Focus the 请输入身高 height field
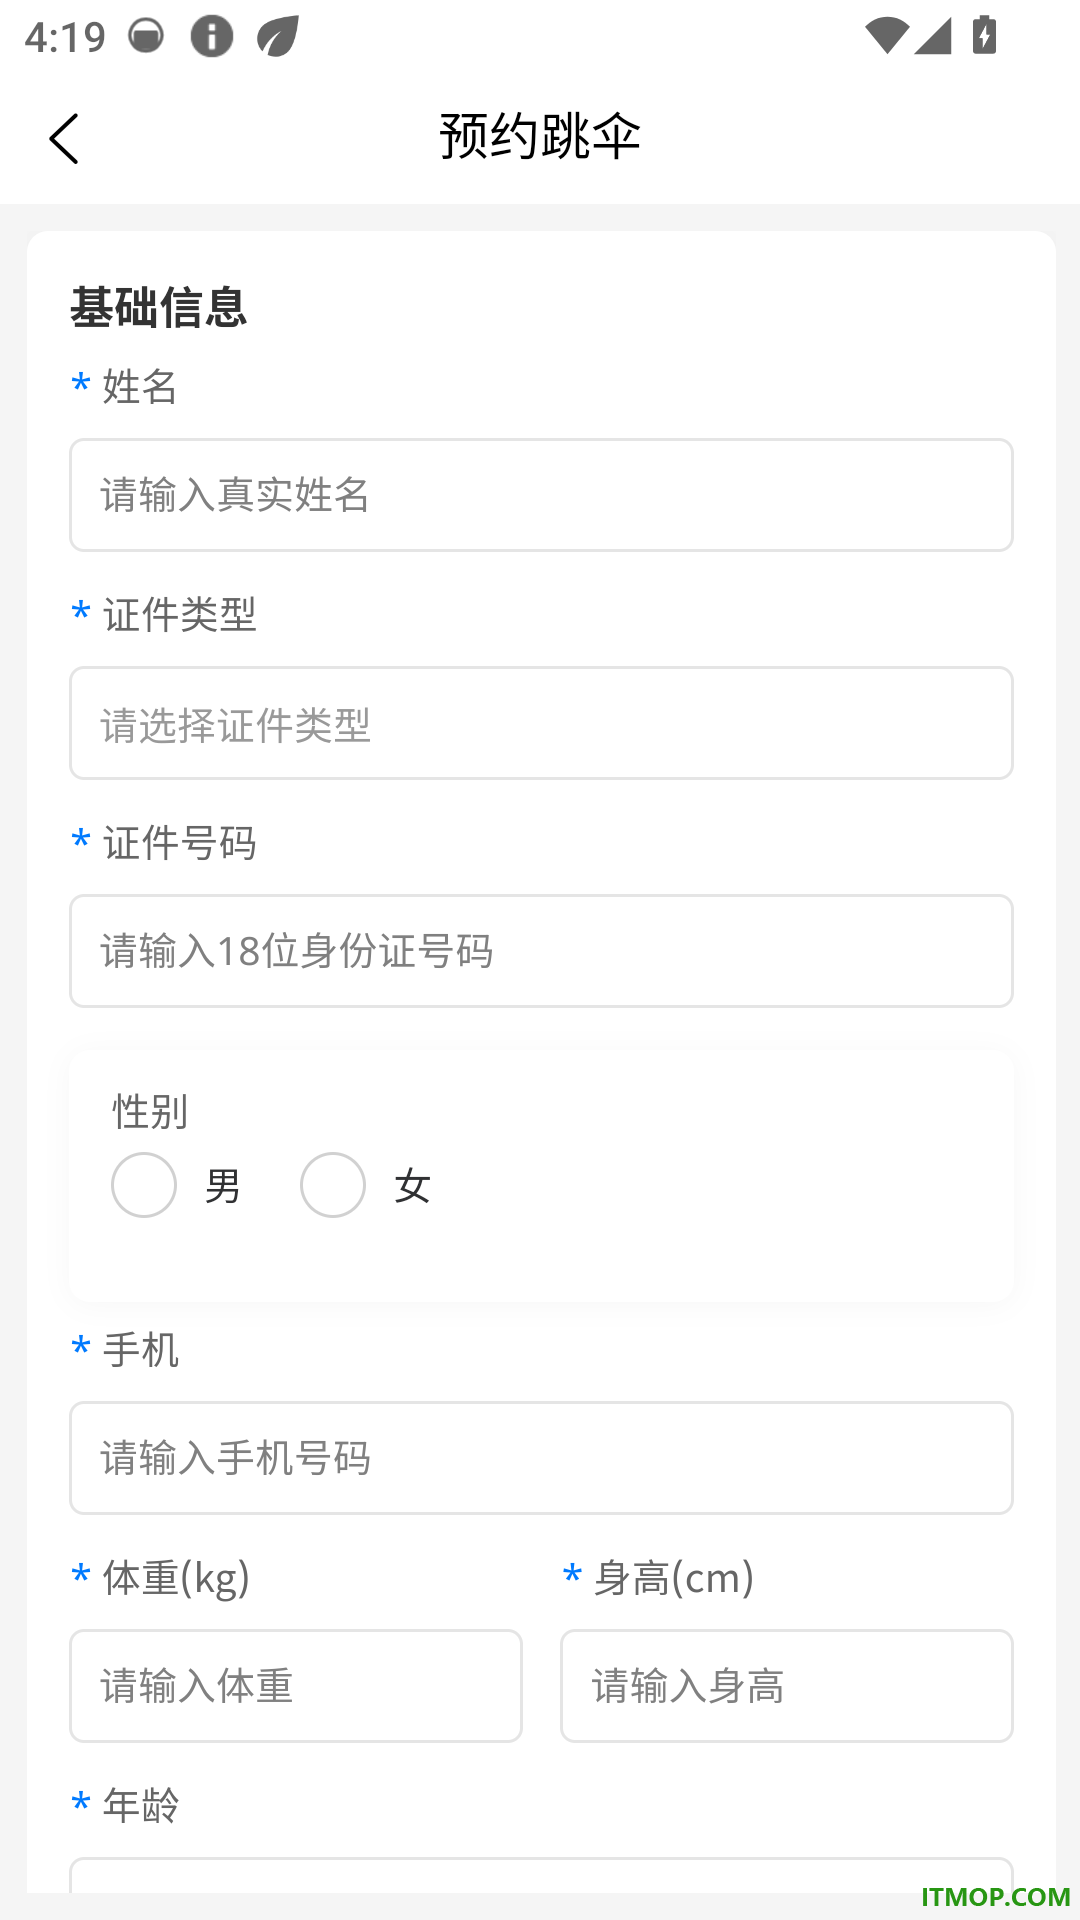The height and width of the screenshot is (1920, 1080). 787,1686
